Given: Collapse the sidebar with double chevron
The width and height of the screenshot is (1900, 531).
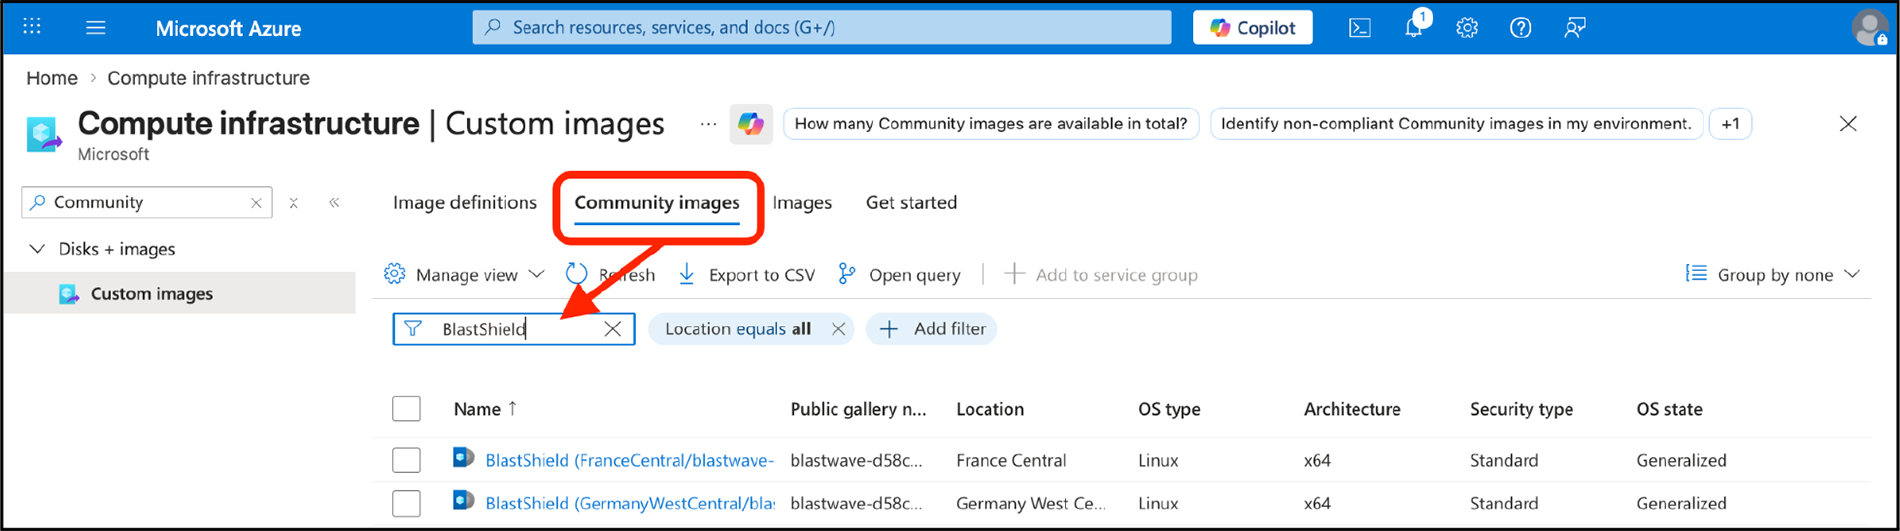Looking at the screenshot, I should [334, 202].
